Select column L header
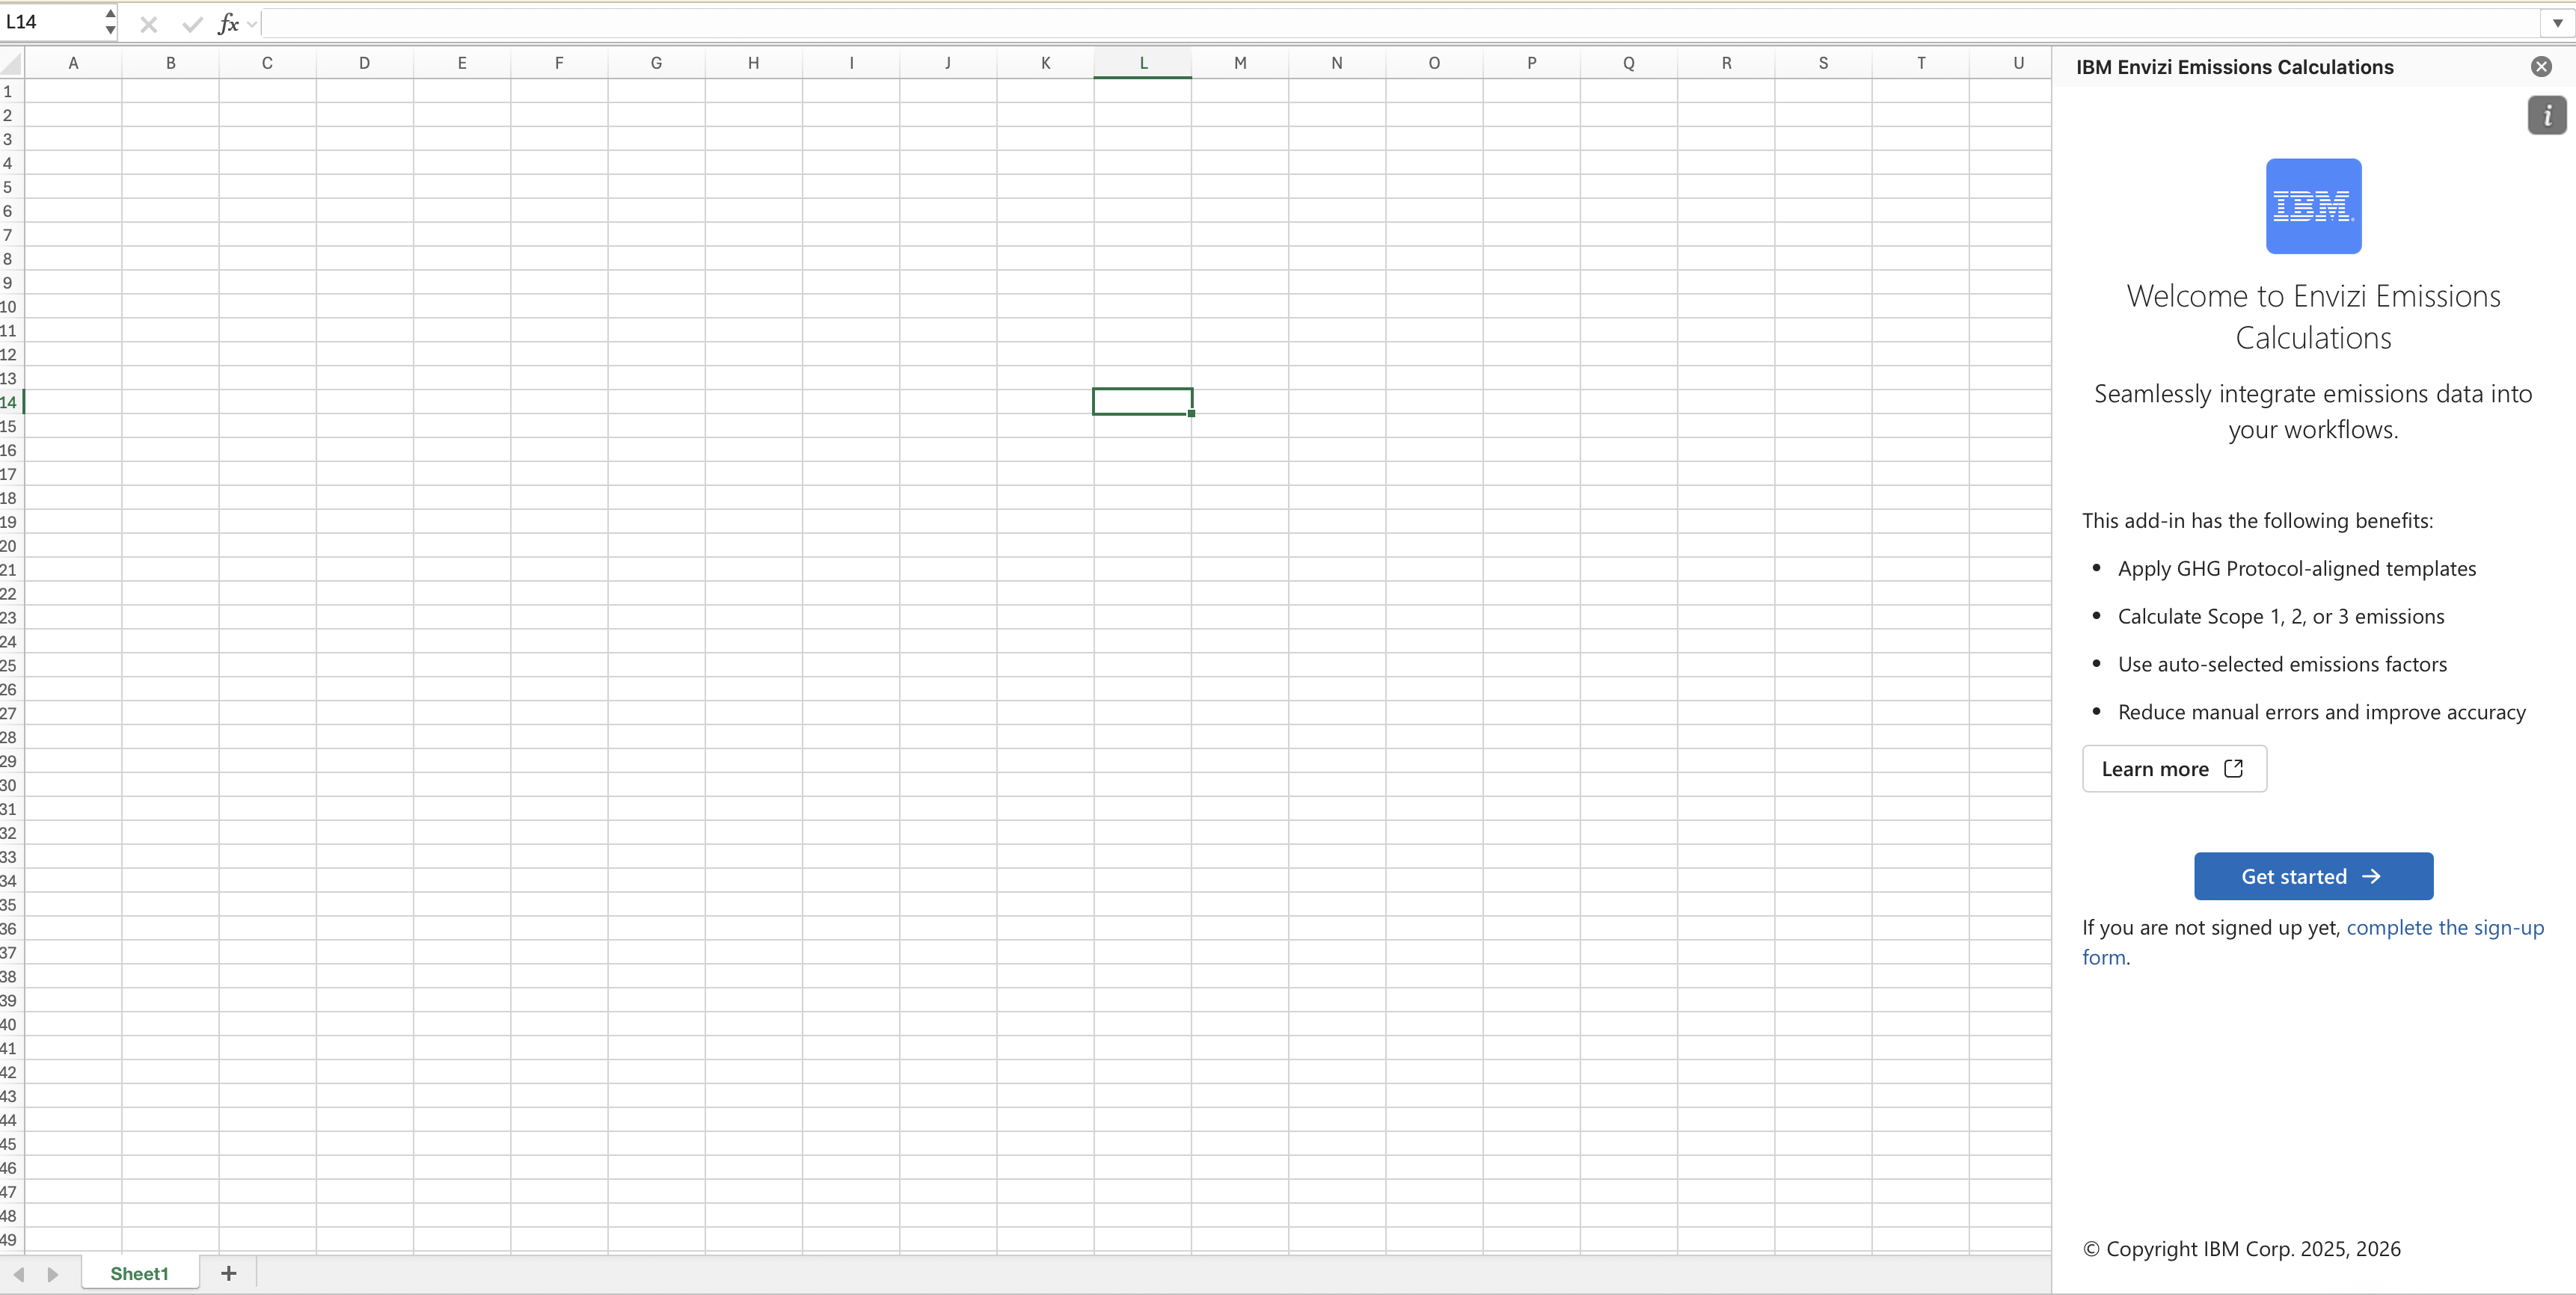The height and width of the screenshot is (1295, 2576). (1143, 63)
